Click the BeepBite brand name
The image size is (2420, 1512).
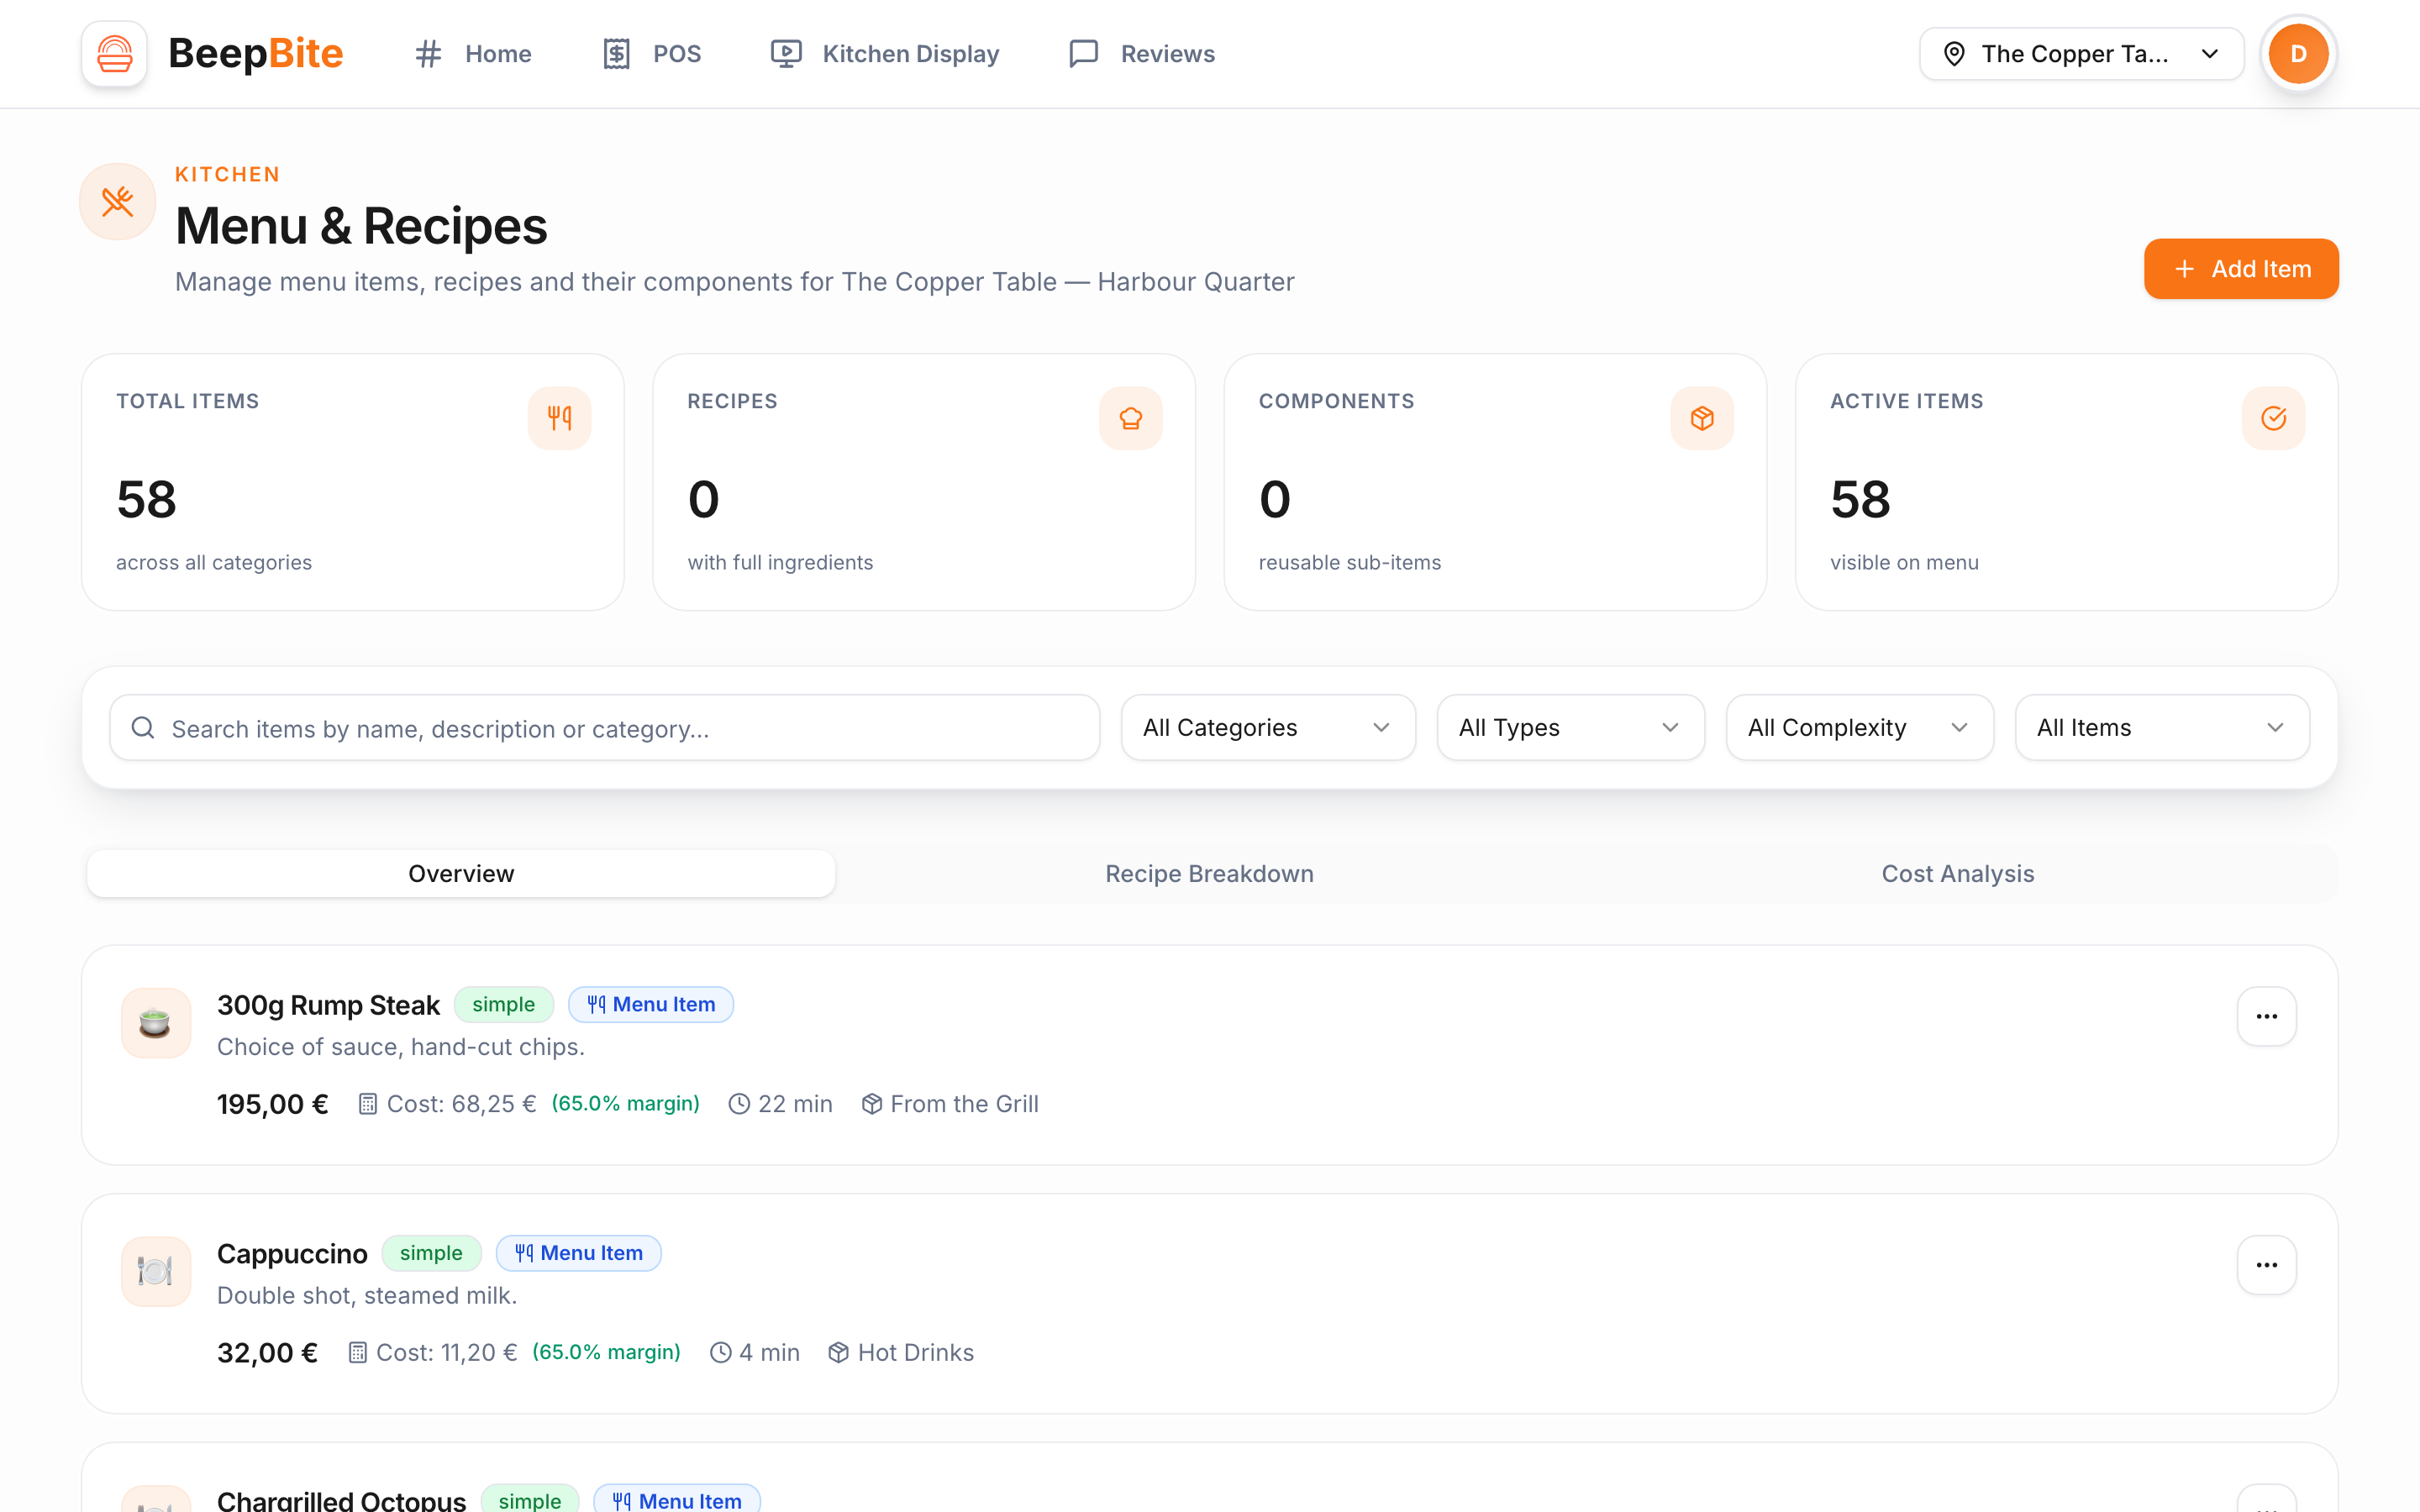[x=256, y=54]
